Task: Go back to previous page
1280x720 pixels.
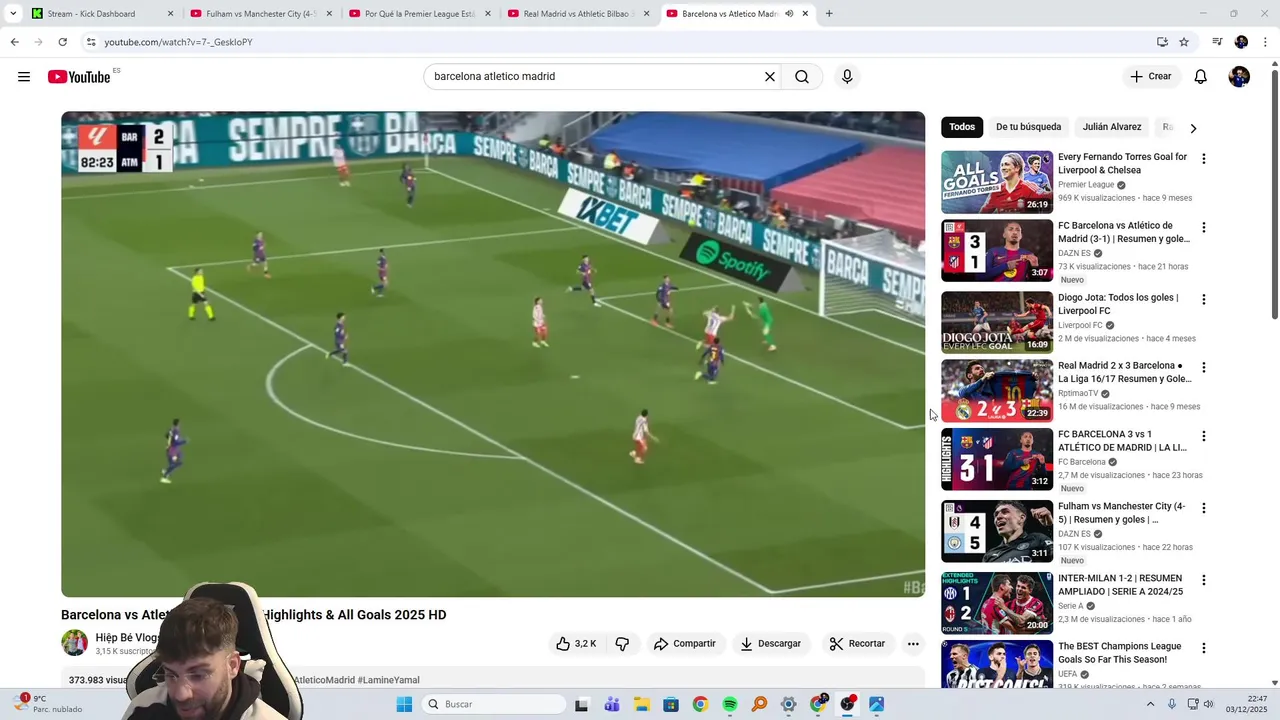Action: pos(14,42)
